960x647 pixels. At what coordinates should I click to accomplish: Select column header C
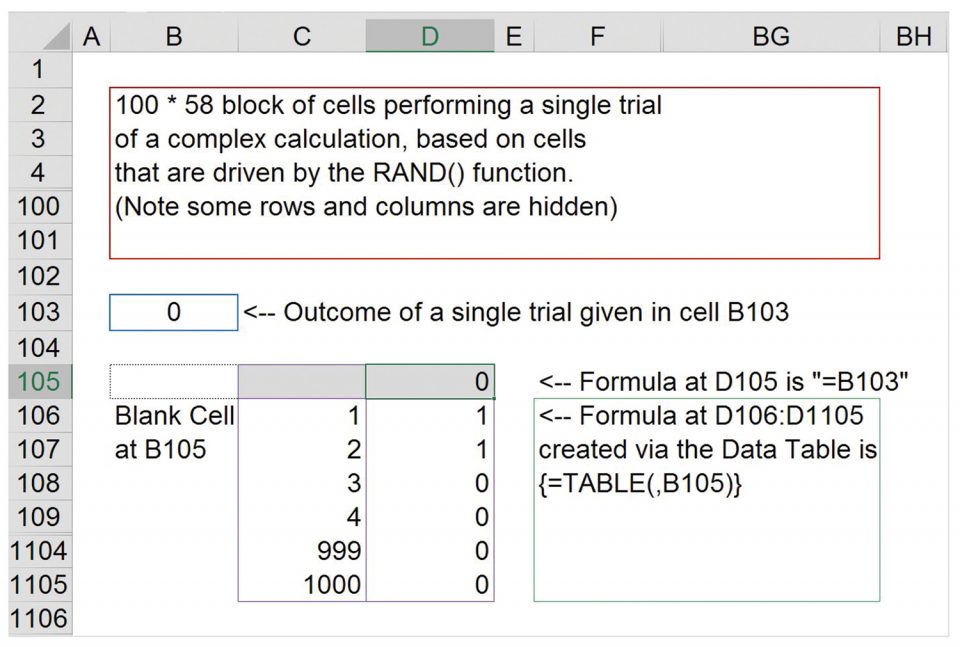click(302, 37)
